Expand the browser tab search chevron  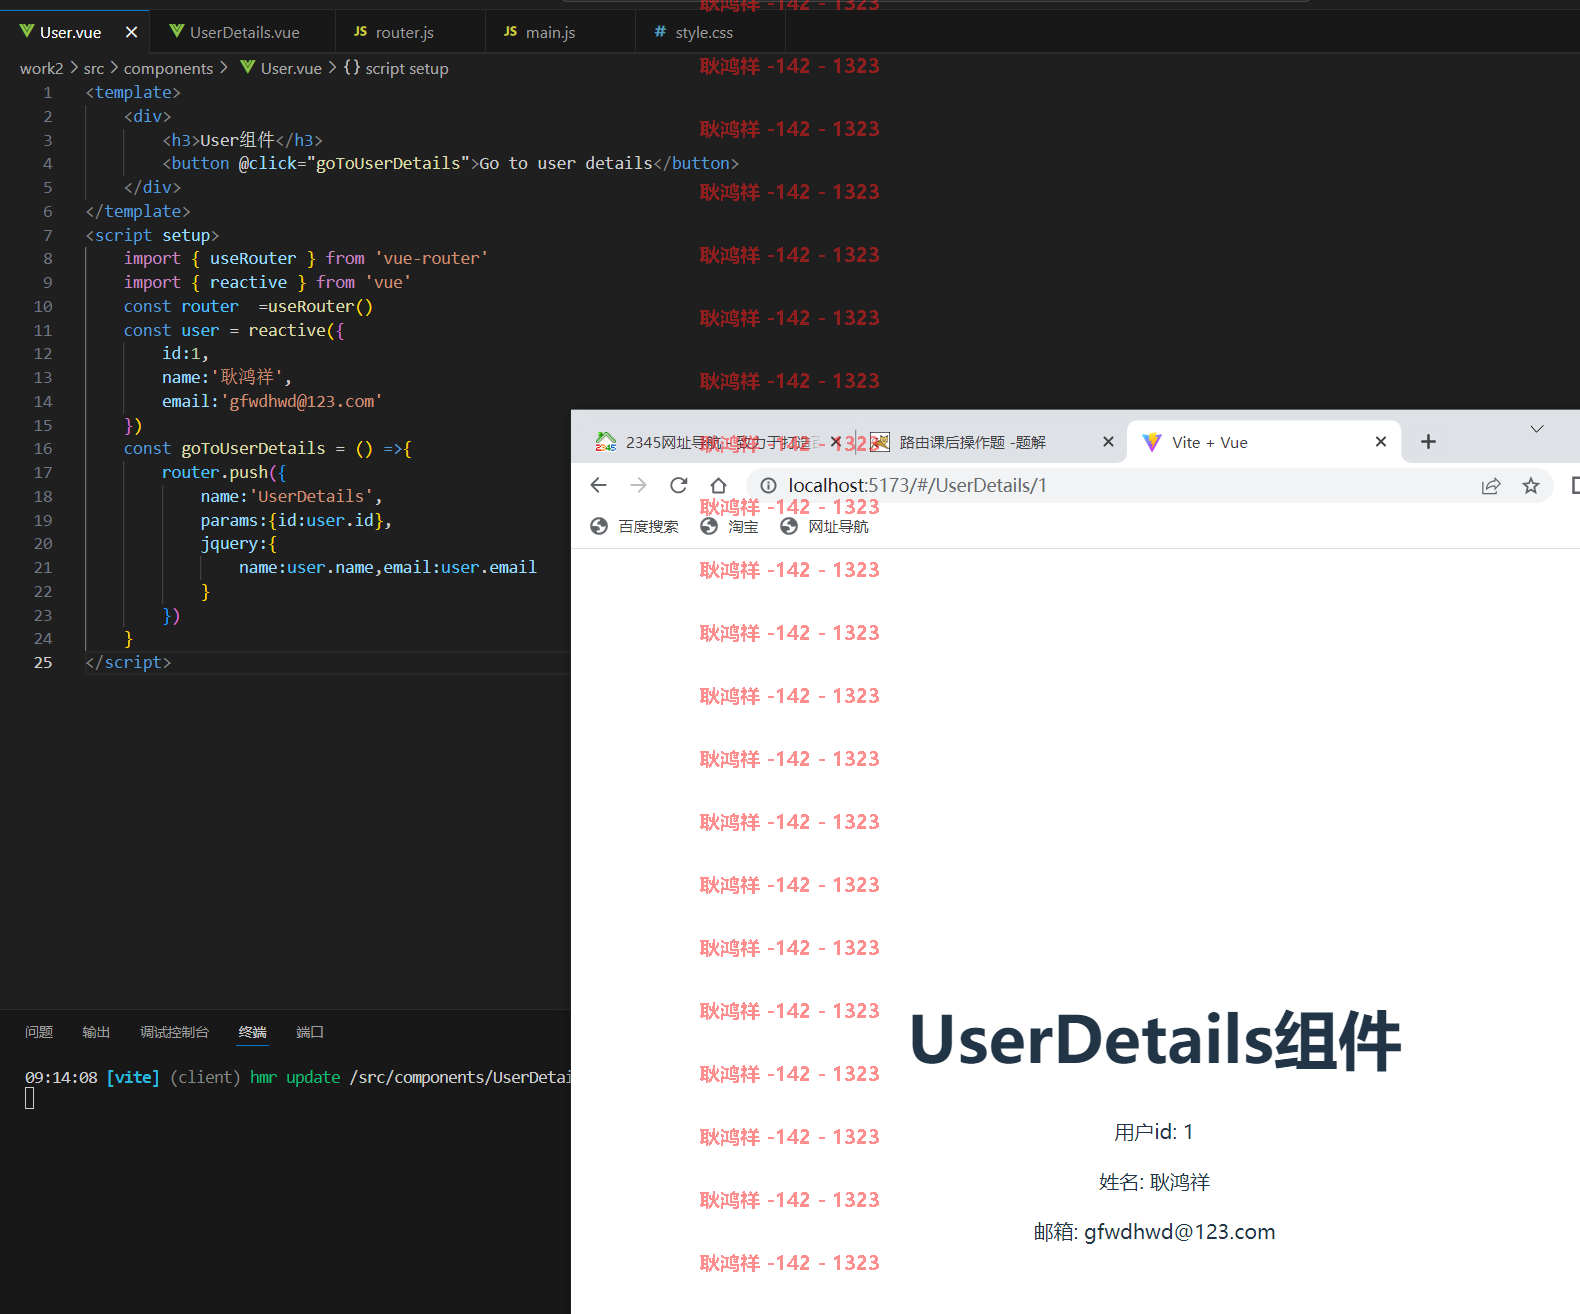tap(1537, 429)
